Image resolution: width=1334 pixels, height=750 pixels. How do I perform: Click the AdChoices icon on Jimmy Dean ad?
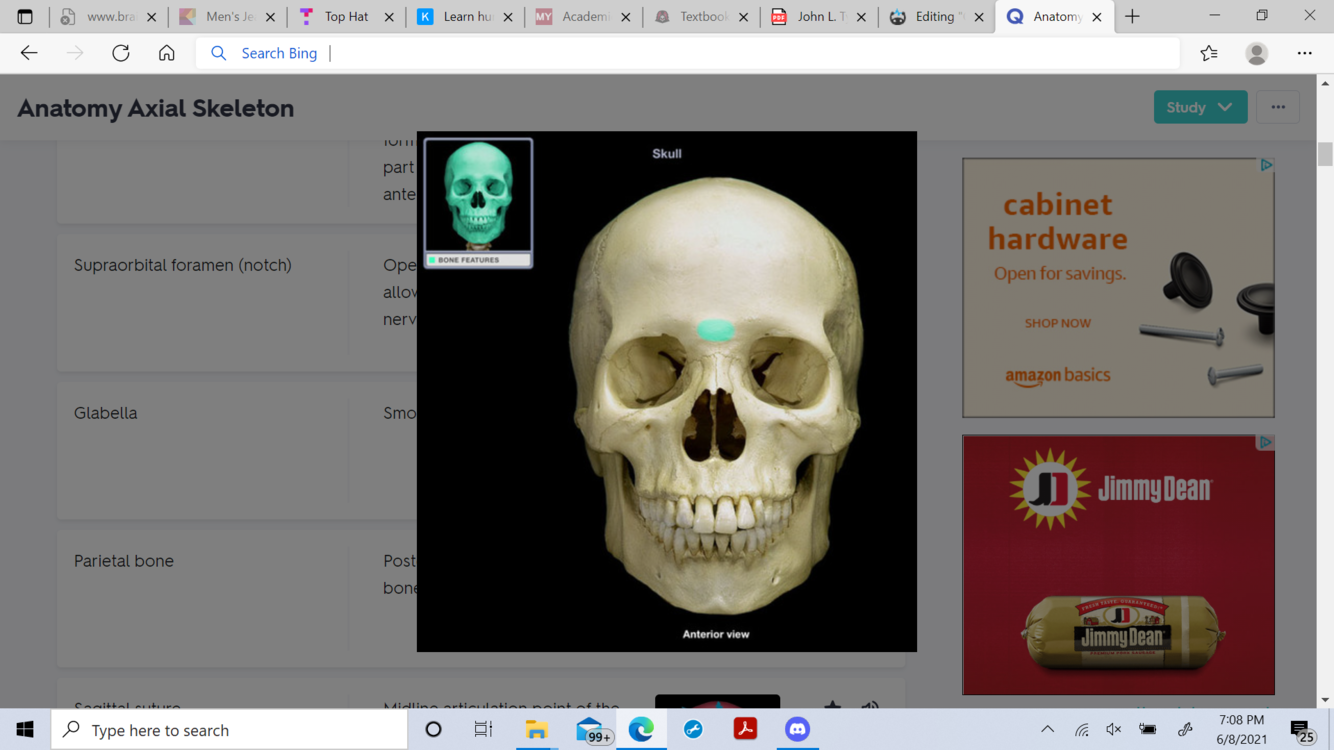1266,442
